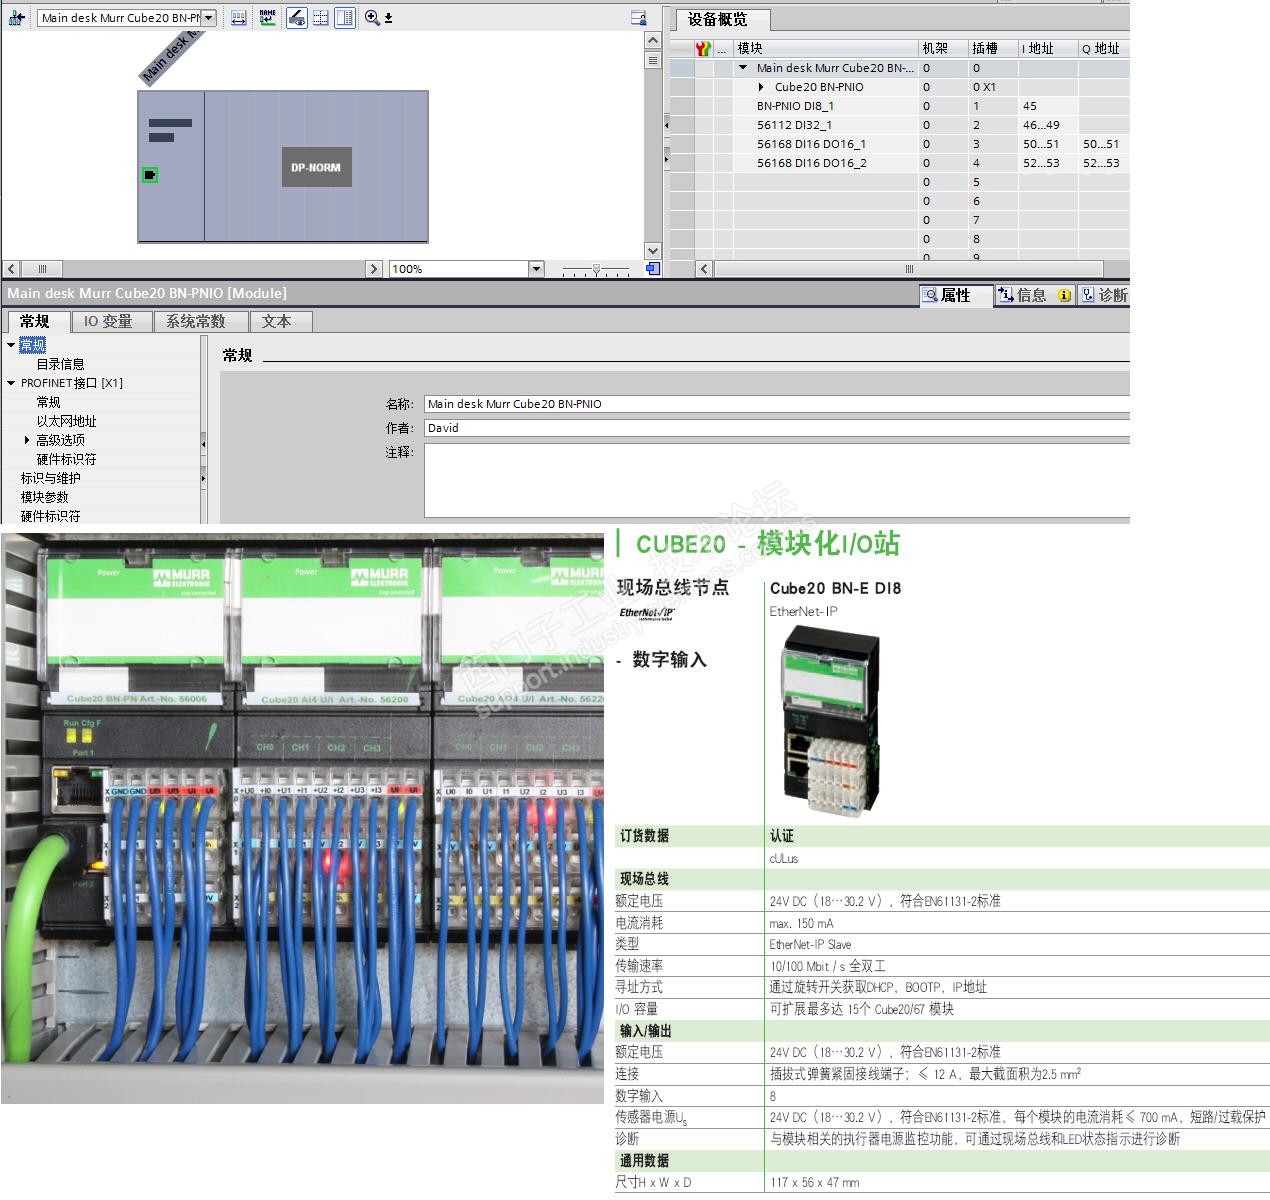Screen dimensions: 1270x1200
Task: Adjust the zoom slider in device view
Action: [x=596, y=269]
